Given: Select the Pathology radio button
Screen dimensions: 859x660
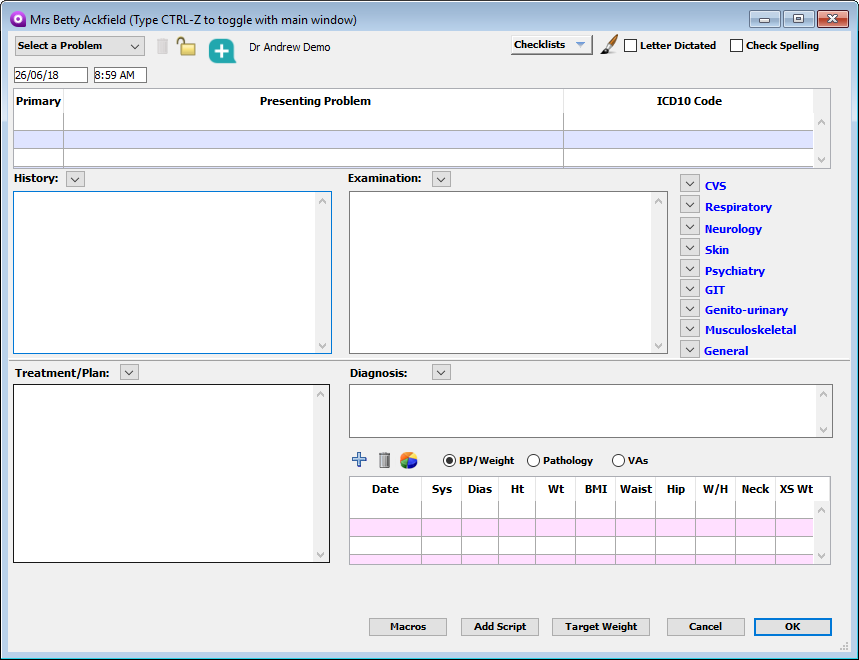Looking at the screenshot, I should point(531,461).
